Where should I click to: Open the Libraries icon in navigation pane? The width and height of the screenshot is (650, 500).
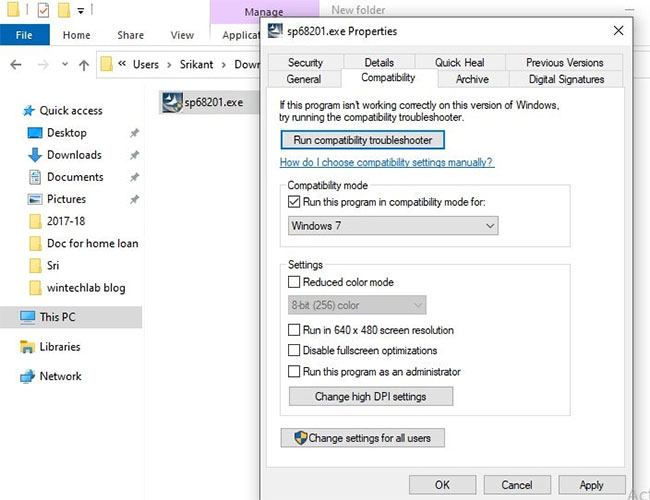point(28,347)
